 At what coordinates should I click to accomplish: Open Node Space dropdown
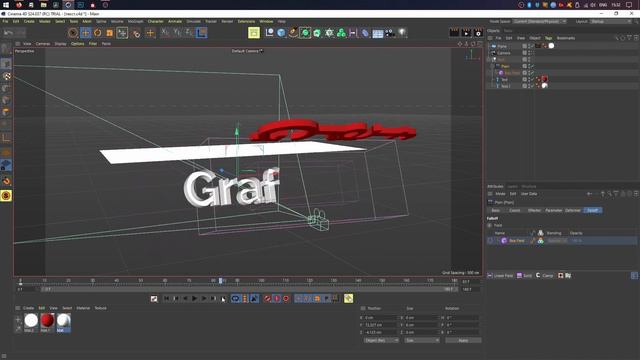539,21
